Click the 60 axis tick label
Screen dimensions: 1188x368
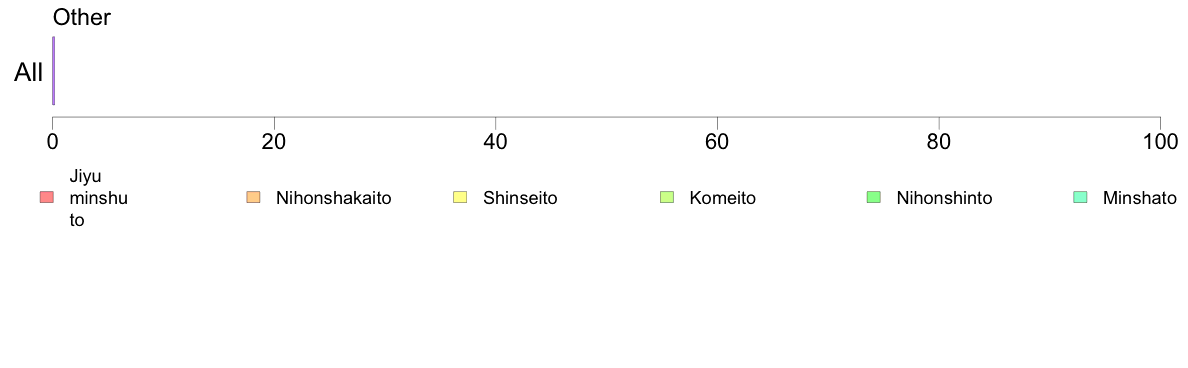point(717,140)
